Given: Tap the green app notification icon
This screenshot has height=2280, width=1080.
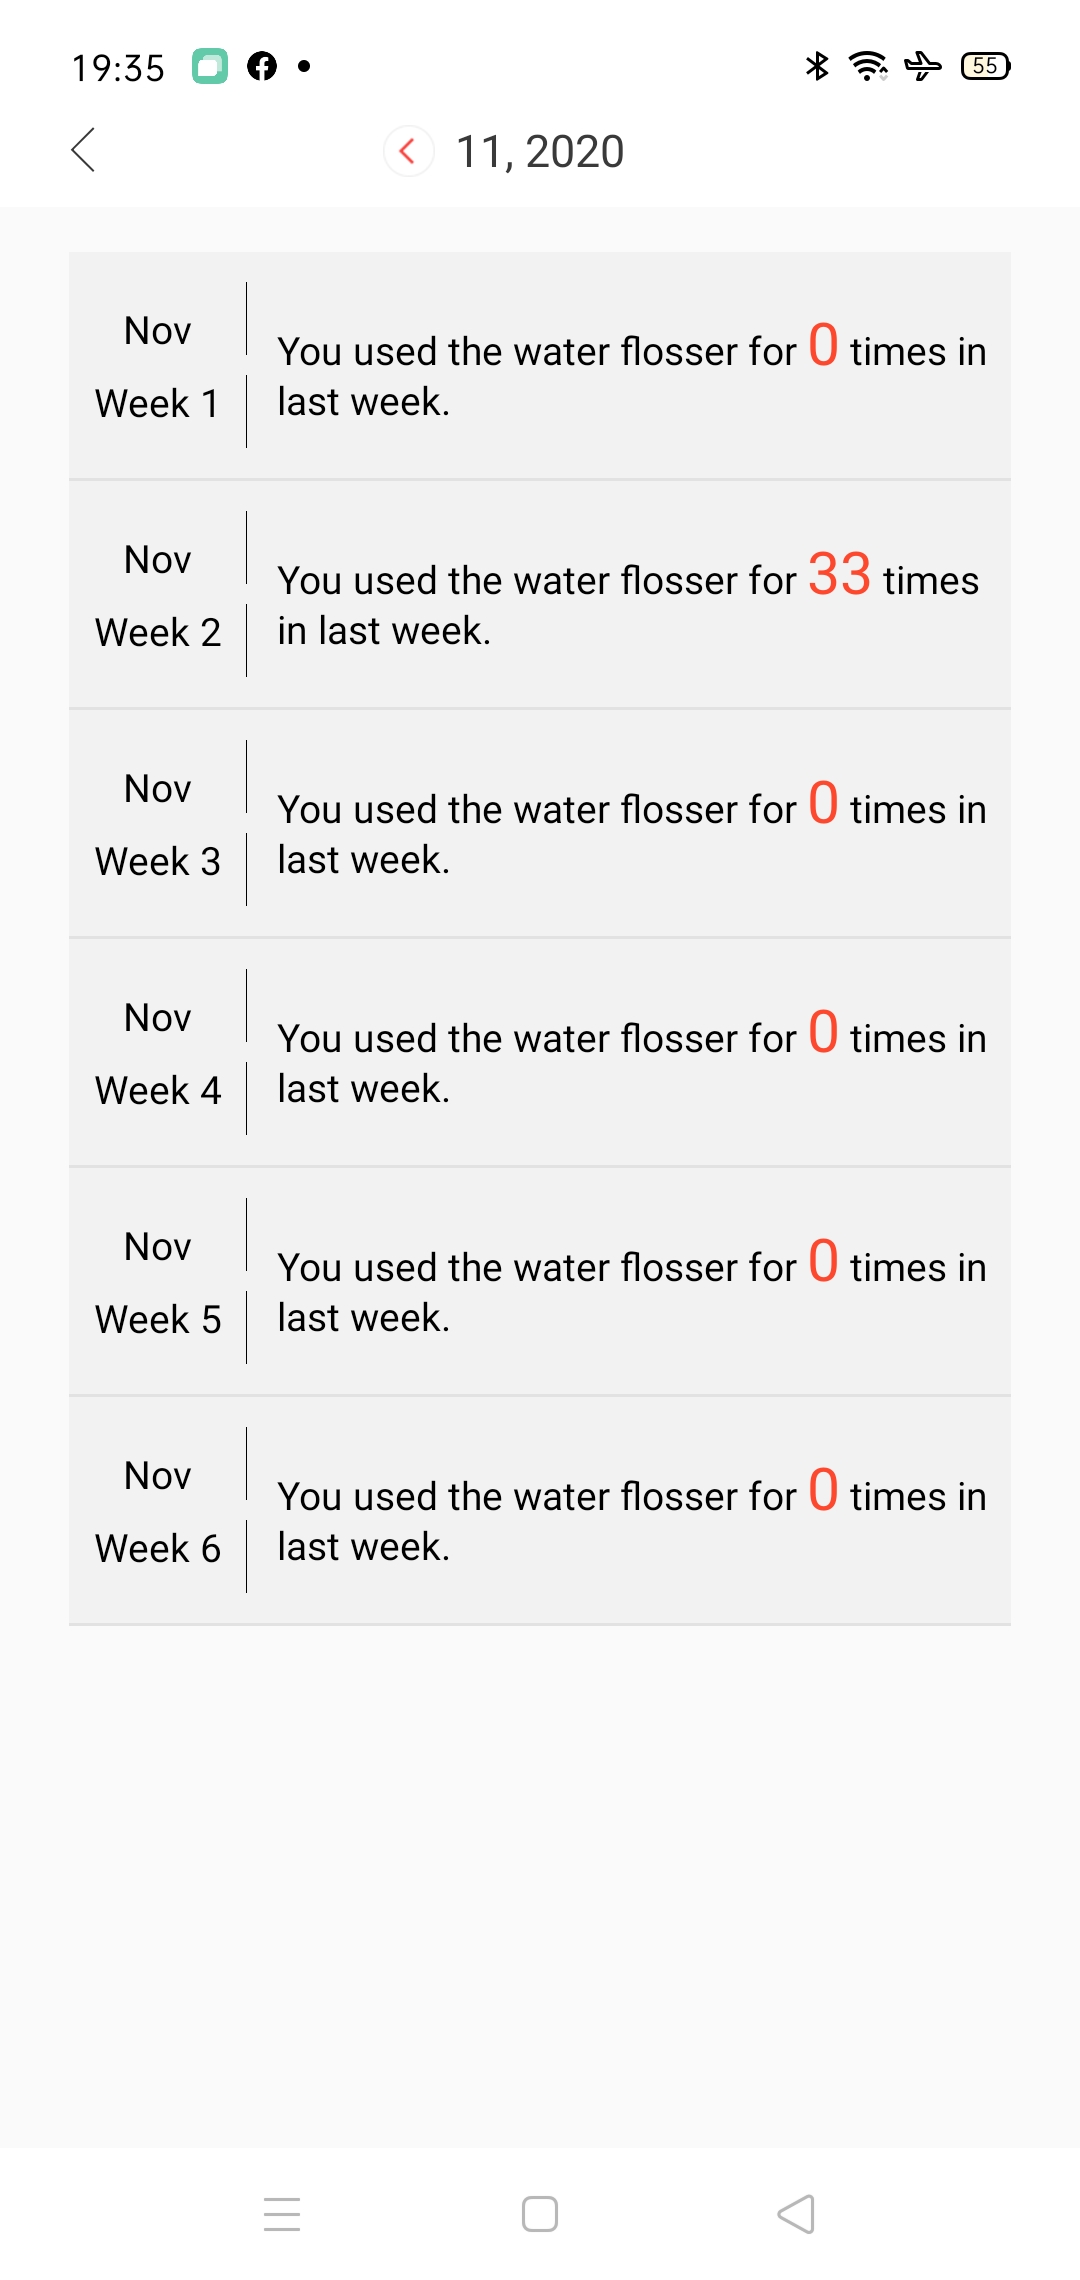Looking at the screenshot, I should (x=210, y=66).
